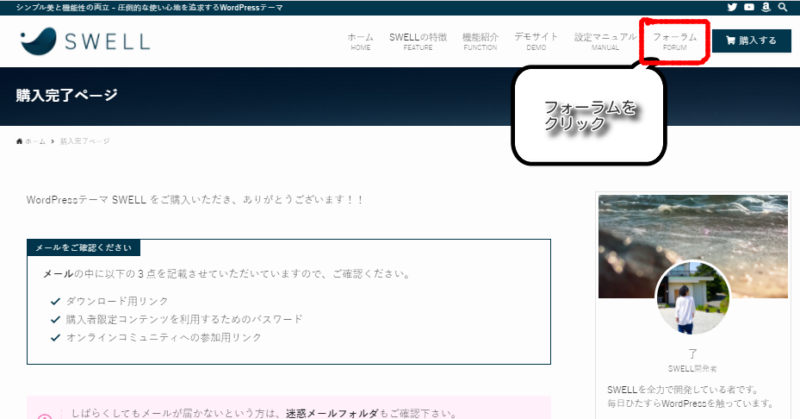Viewport: 800px width, 419px height.
Task: Open 設定マニュアル MANUAL menu item
Action: [x=605, y=41]
